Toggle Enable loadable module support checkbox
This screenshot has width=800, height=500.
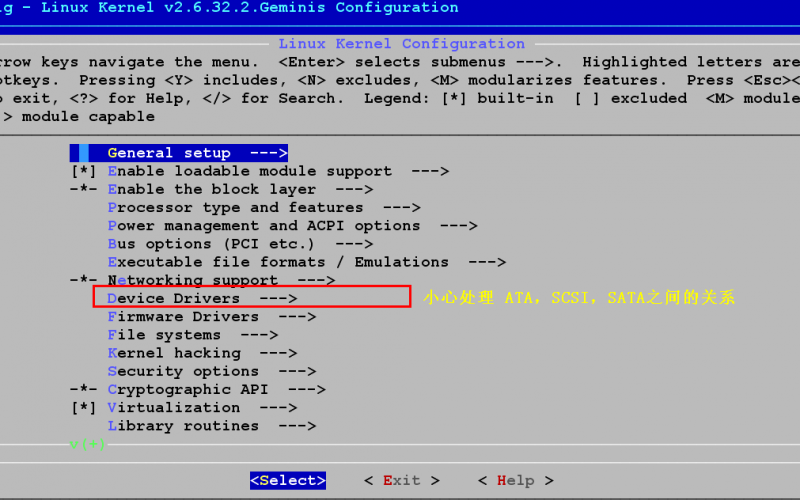point(83,172)
